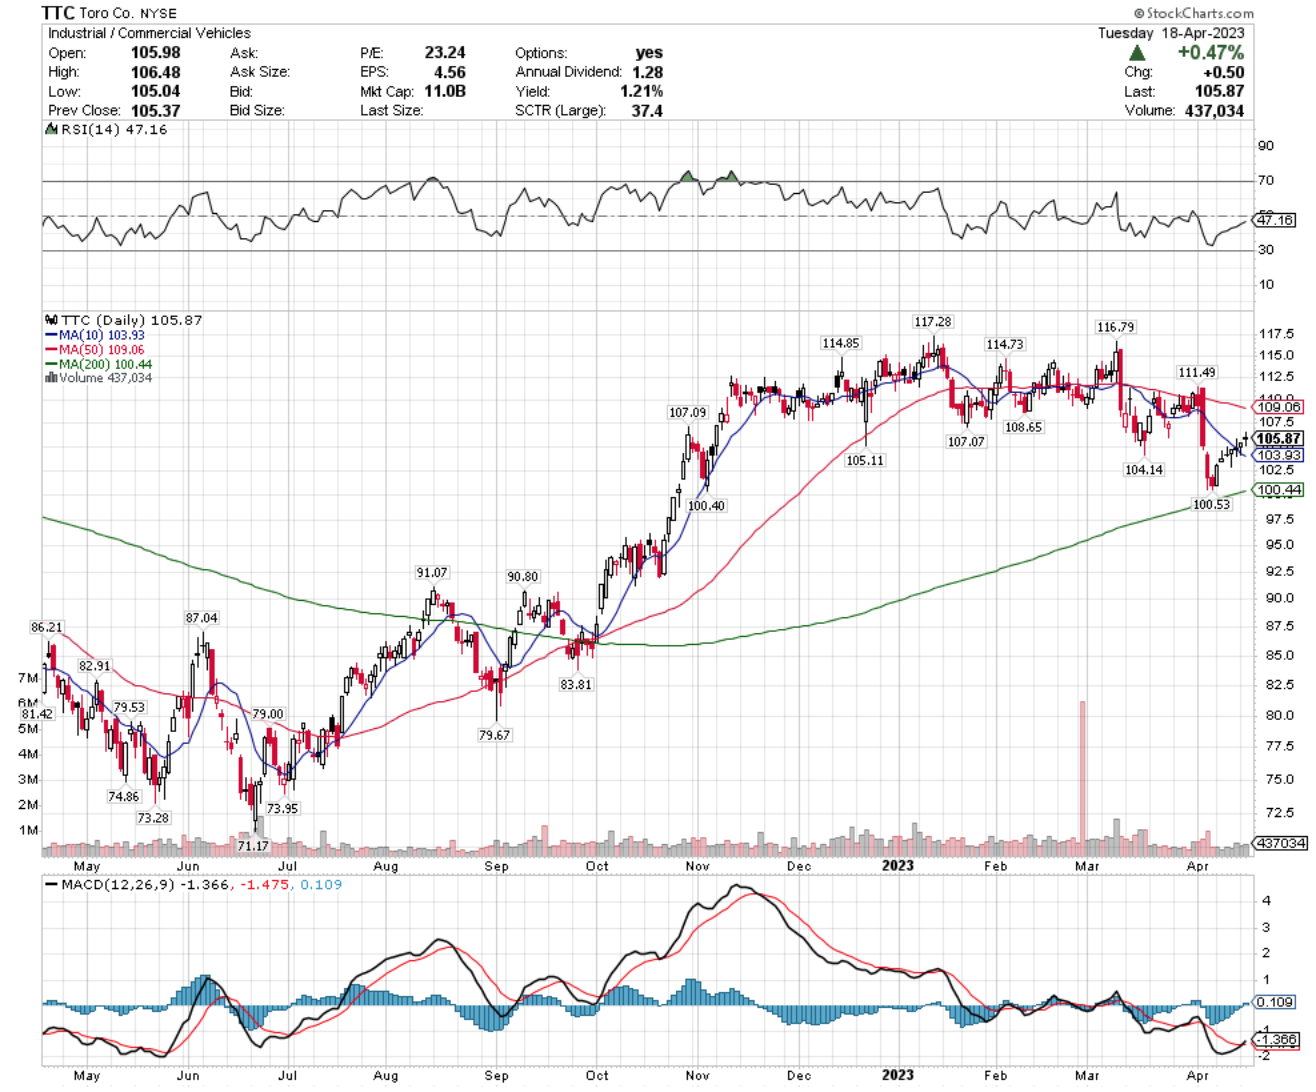Screen dimensions: 1316x1092
Task: Click the Prev Close value 105.37
Action: [x=155, y=110]
